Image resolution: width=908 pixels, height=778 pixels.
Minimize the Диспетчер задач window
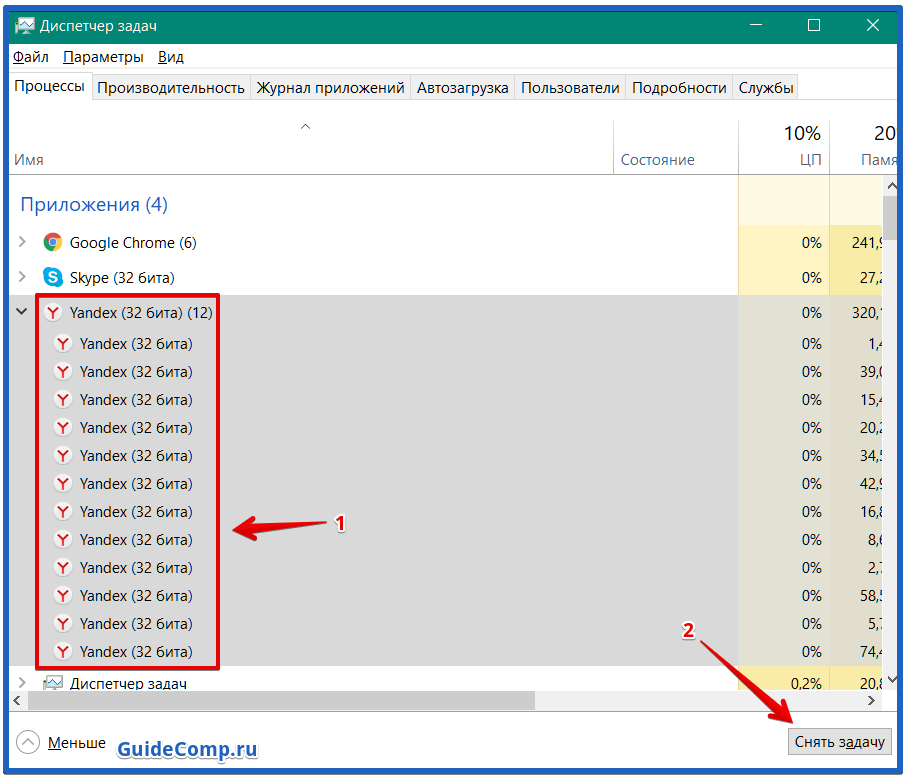click(756, 25)
